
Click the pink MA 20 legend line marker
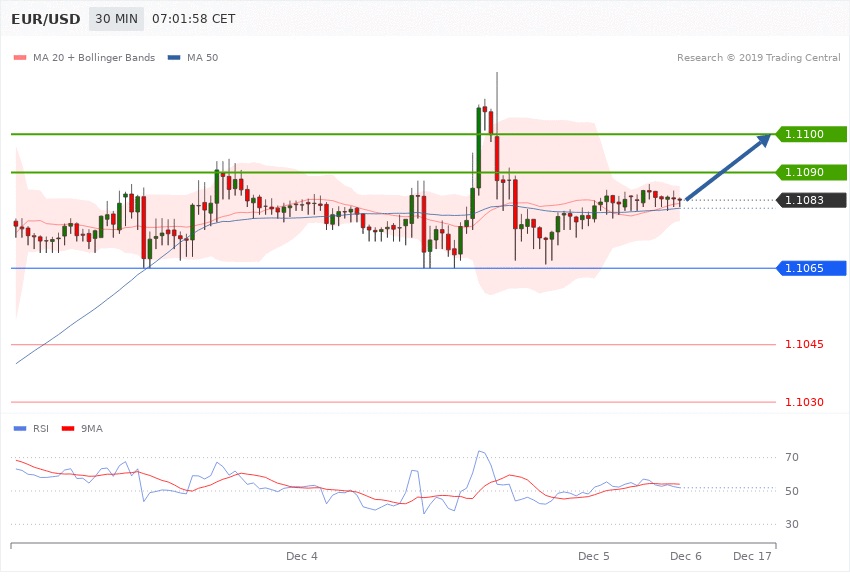(x=20, y=58)
